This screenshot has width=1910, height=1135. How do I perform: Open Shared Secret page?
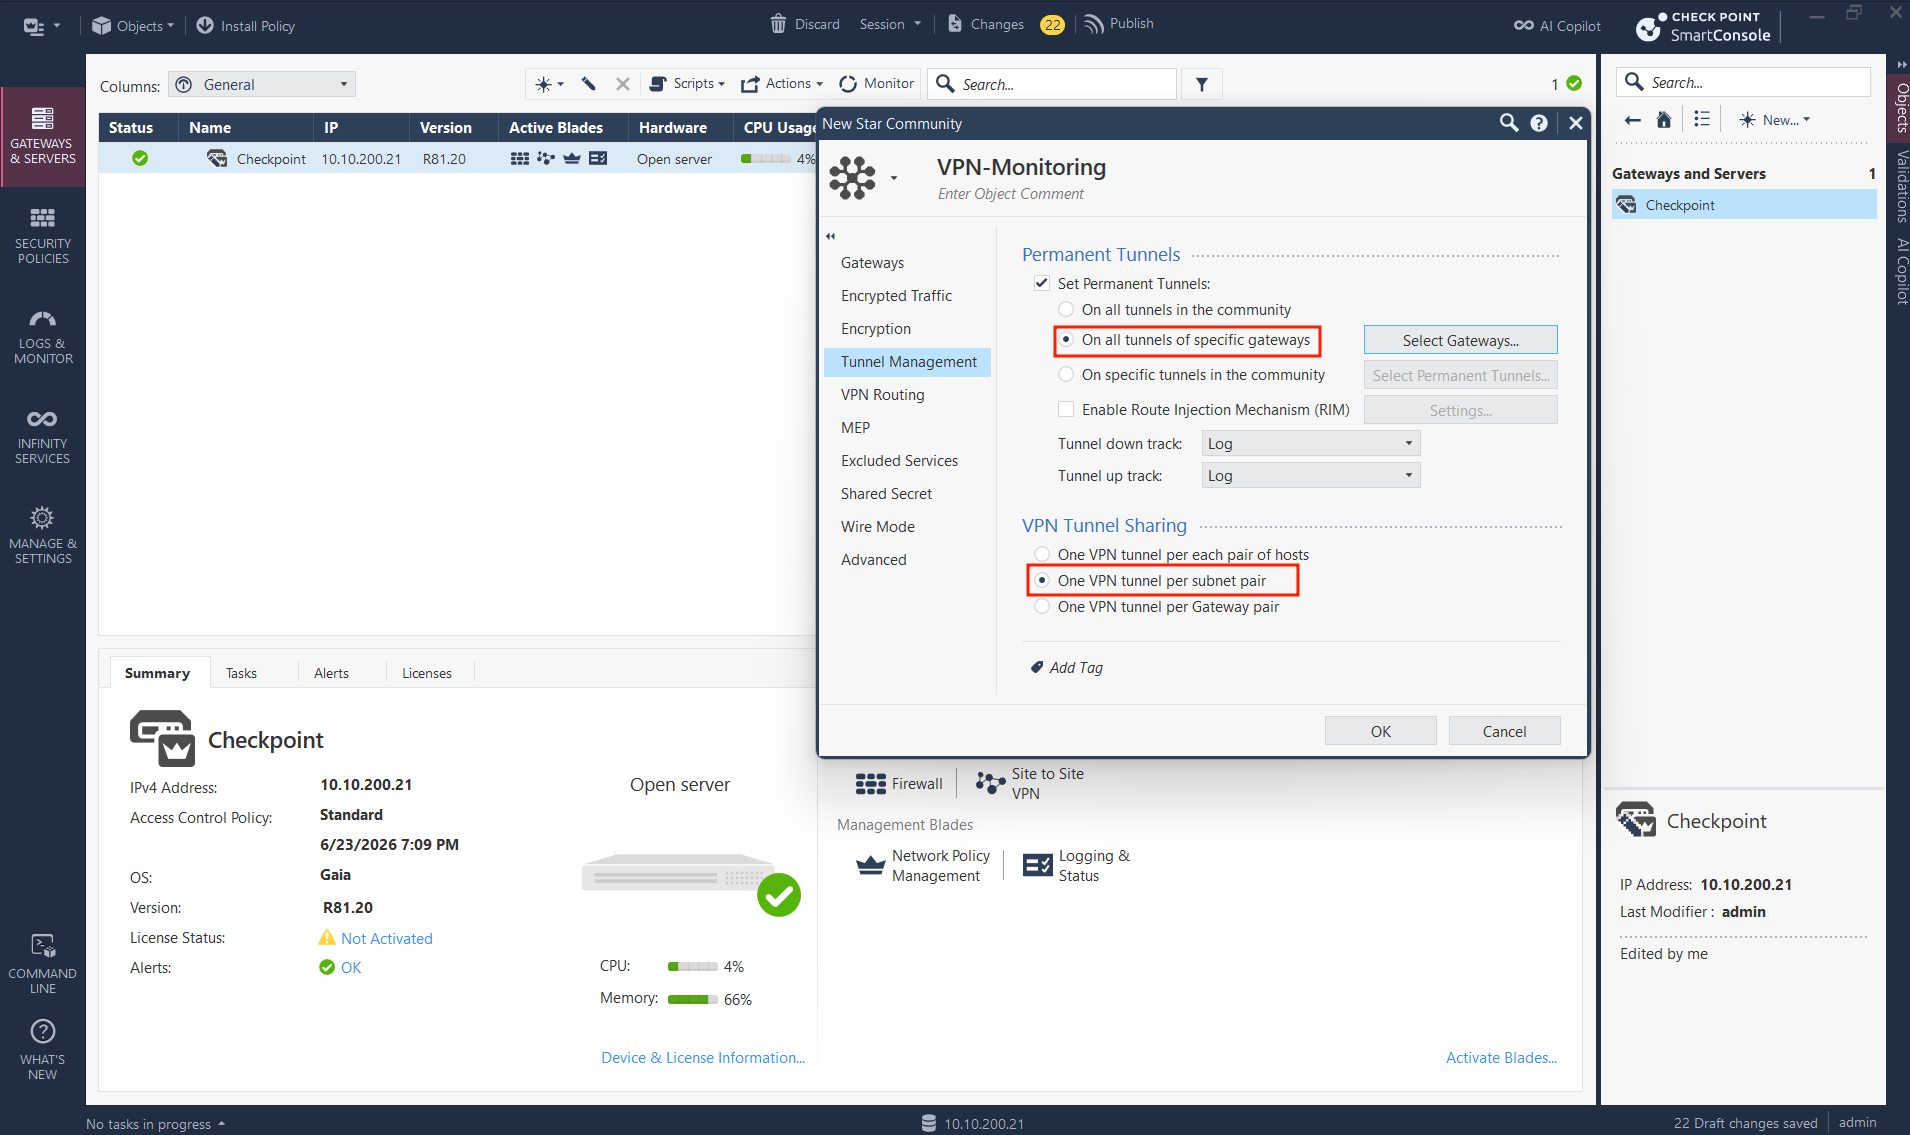886,494
